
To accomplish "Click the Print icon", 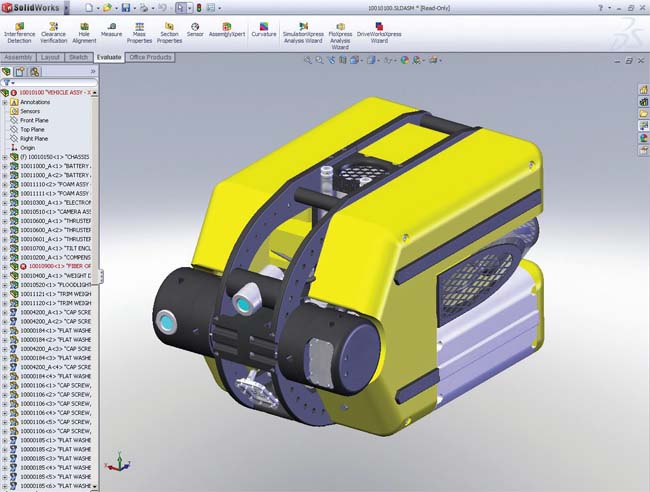I will pos(144,7).
